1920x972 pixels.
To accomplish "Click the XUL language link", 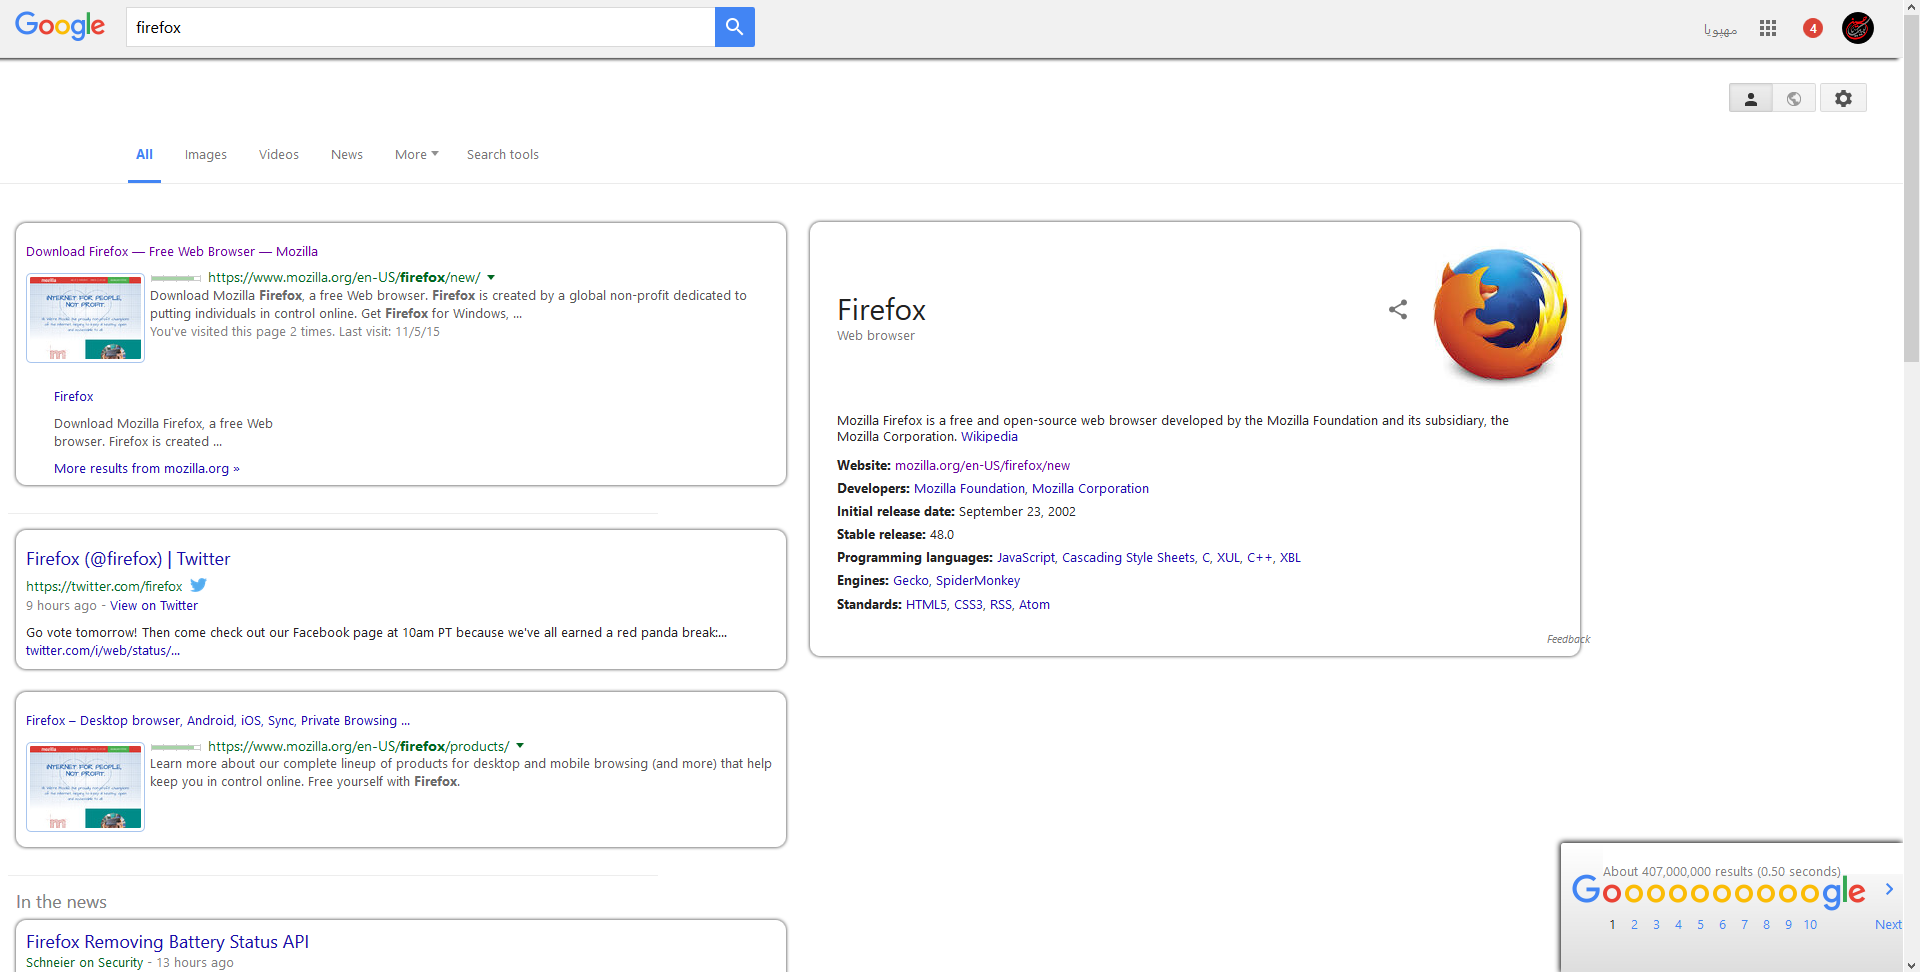I will pos(1228,558).
